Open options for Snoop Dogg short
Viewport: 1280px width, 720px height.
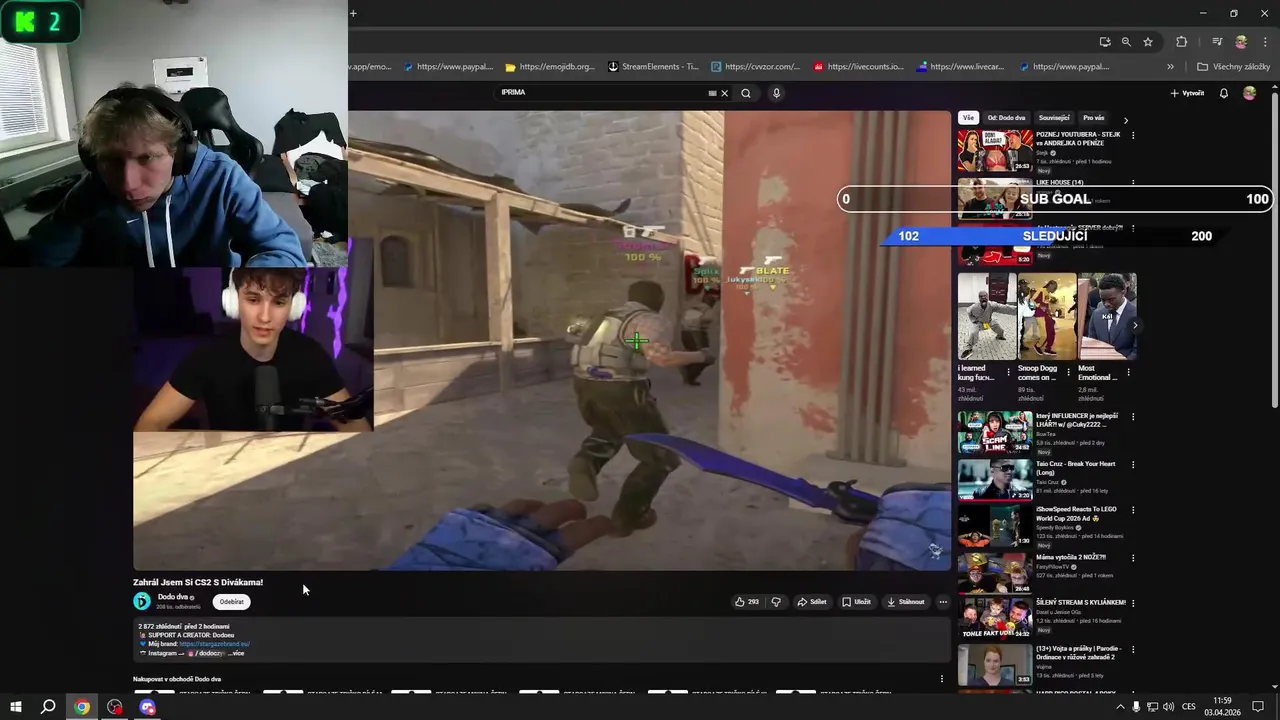point(1069,372)
